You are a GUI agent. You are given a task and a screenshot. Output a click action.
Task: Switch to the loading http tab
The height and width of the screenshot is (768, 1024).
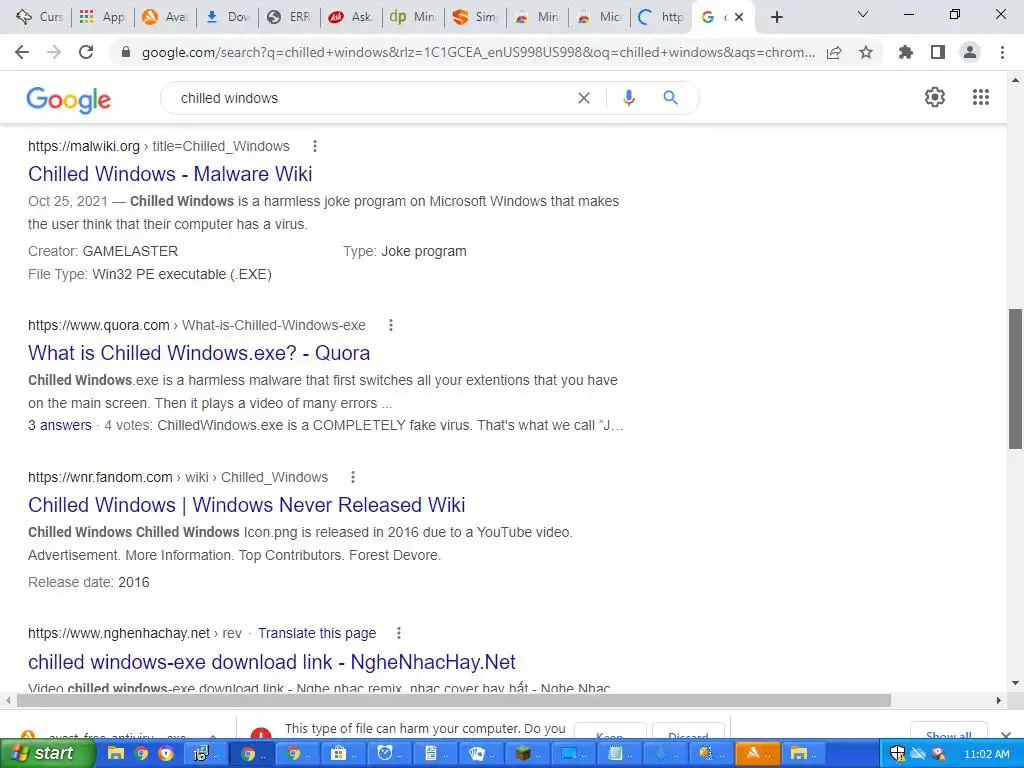pos(661,17)
